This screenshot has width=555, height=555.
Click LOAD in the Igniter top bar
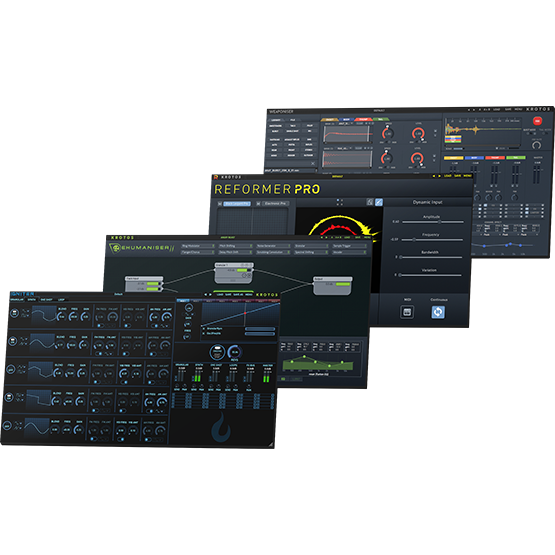[x=220, y=294]
